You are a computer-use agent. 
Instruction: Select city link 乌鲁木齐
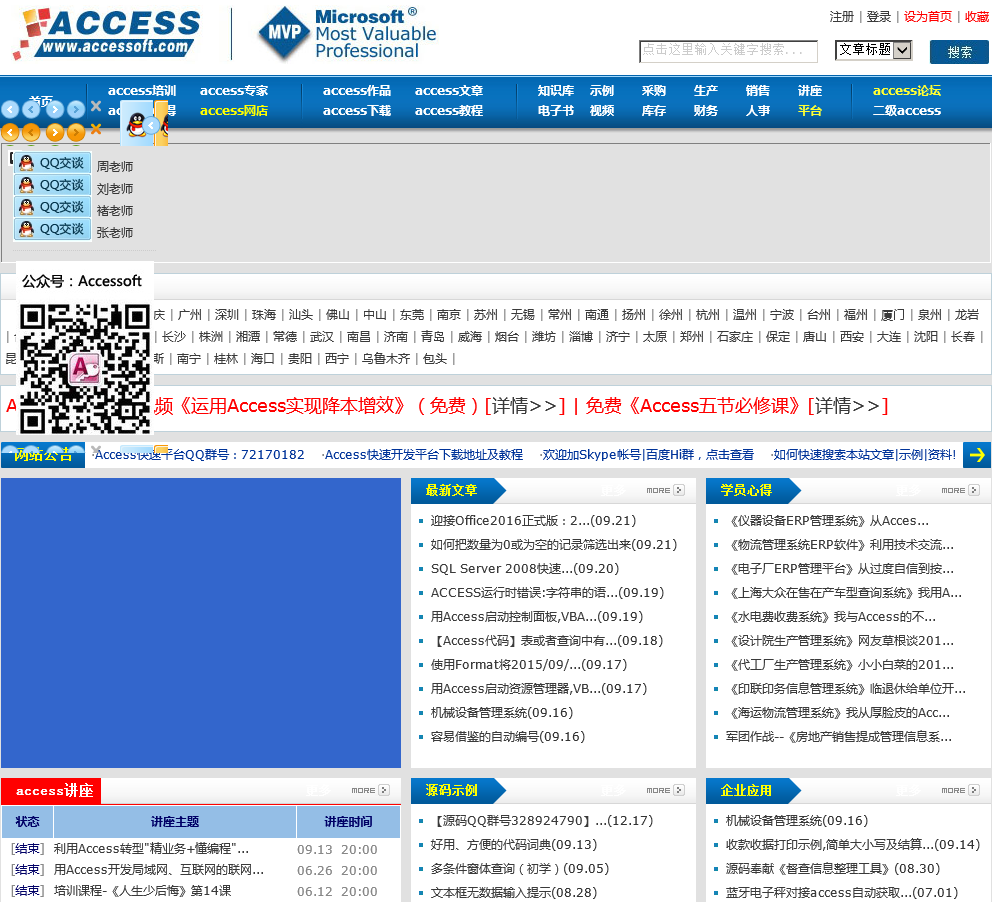coord(386,359)
